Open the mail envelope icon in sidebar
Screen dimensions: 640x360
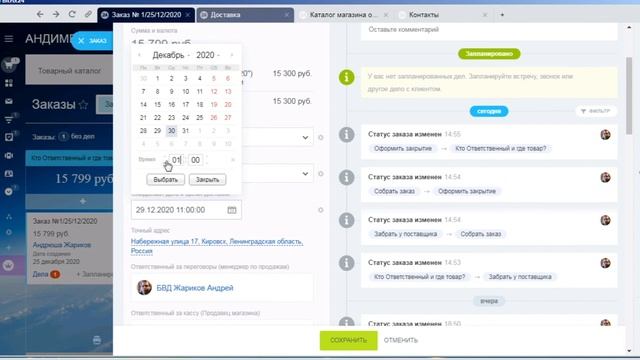(9, 101)
